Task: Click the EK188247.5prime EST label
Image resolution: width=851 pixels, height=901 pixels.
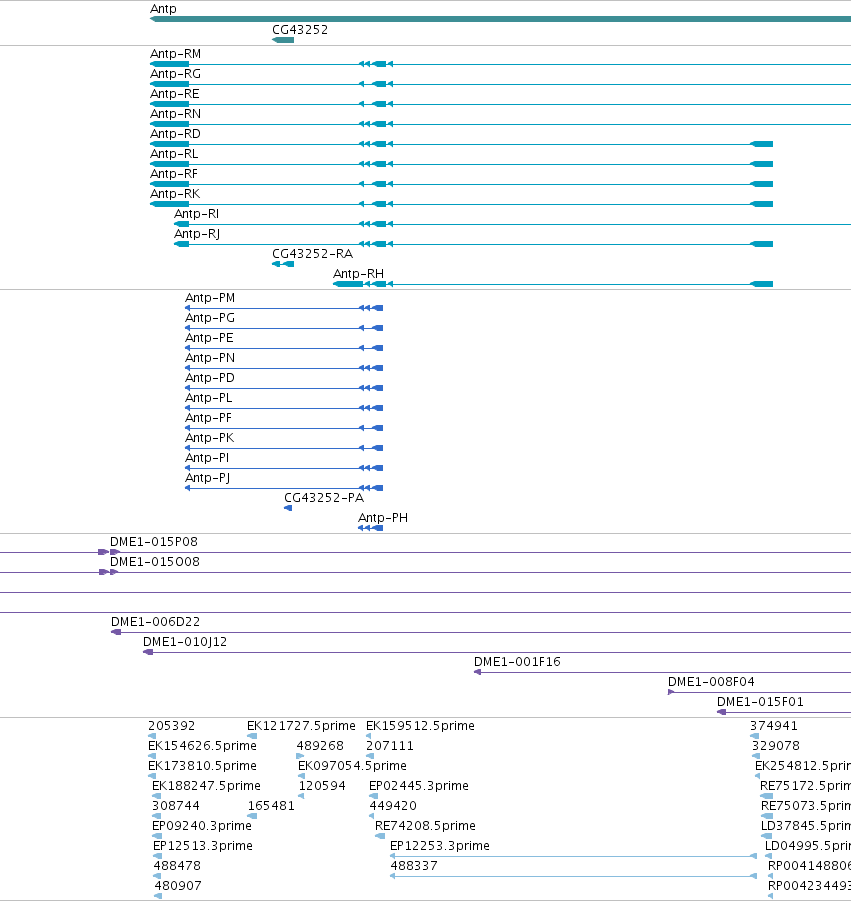Action: point(206,786)
